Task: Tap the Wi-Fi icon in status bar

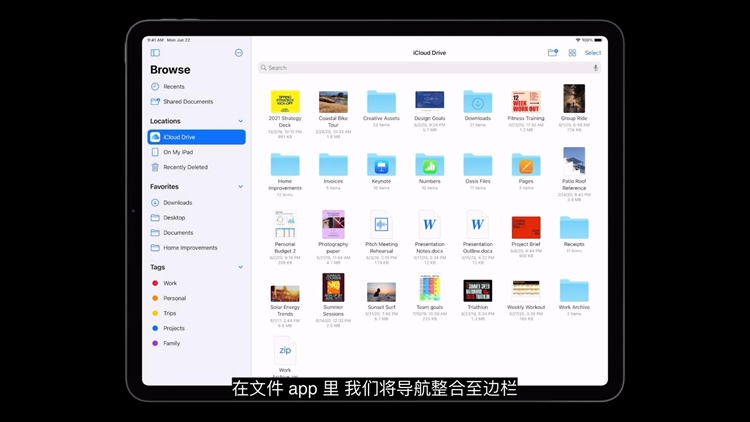Action: click(578, 40)
